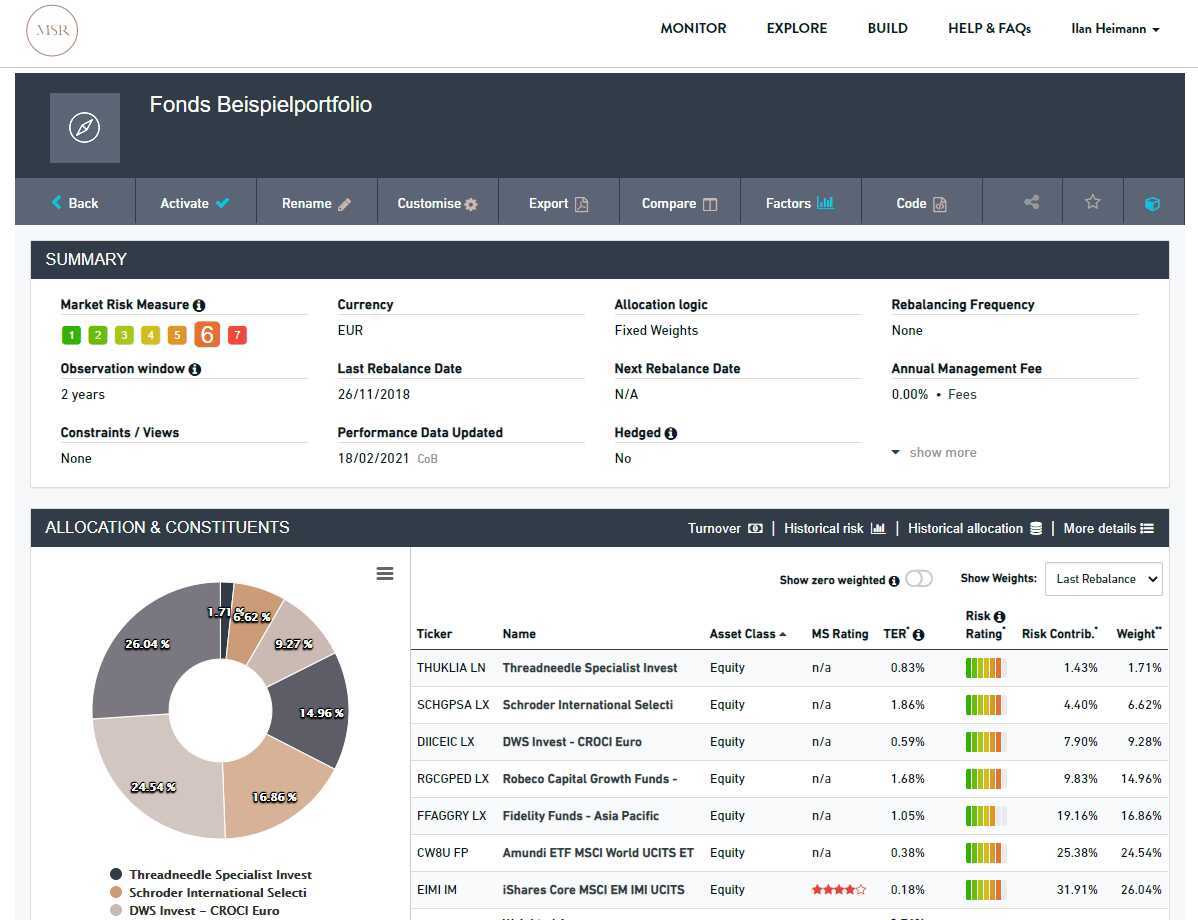This screenshot has height=920, width=1198.
Task: Open pie chart hamburger menu
Action: coord(385,574)
